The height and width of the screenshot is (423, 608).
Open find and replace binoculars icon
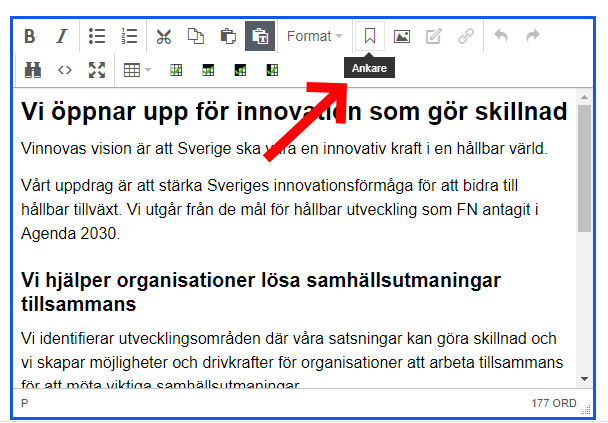33,70
